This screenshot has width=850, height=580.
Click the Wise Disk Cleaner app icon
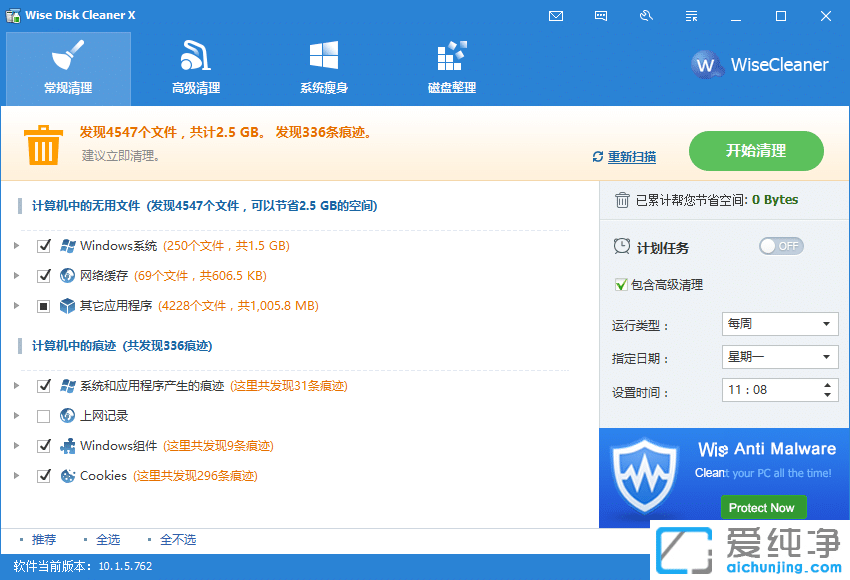pos(12,15)
